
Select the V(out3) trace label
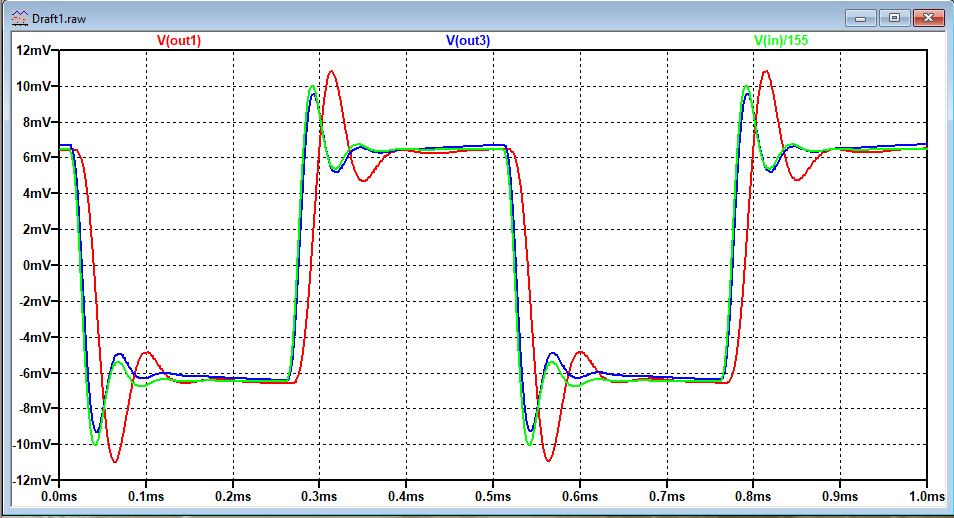tap(468, 40)
